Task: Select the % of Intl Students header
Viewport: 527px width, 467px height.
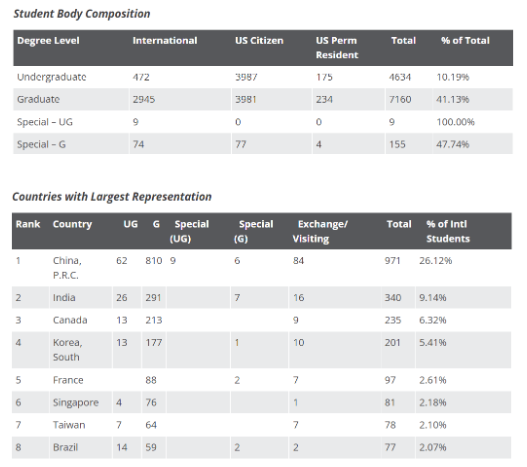Action: click(x=448, y=231)
